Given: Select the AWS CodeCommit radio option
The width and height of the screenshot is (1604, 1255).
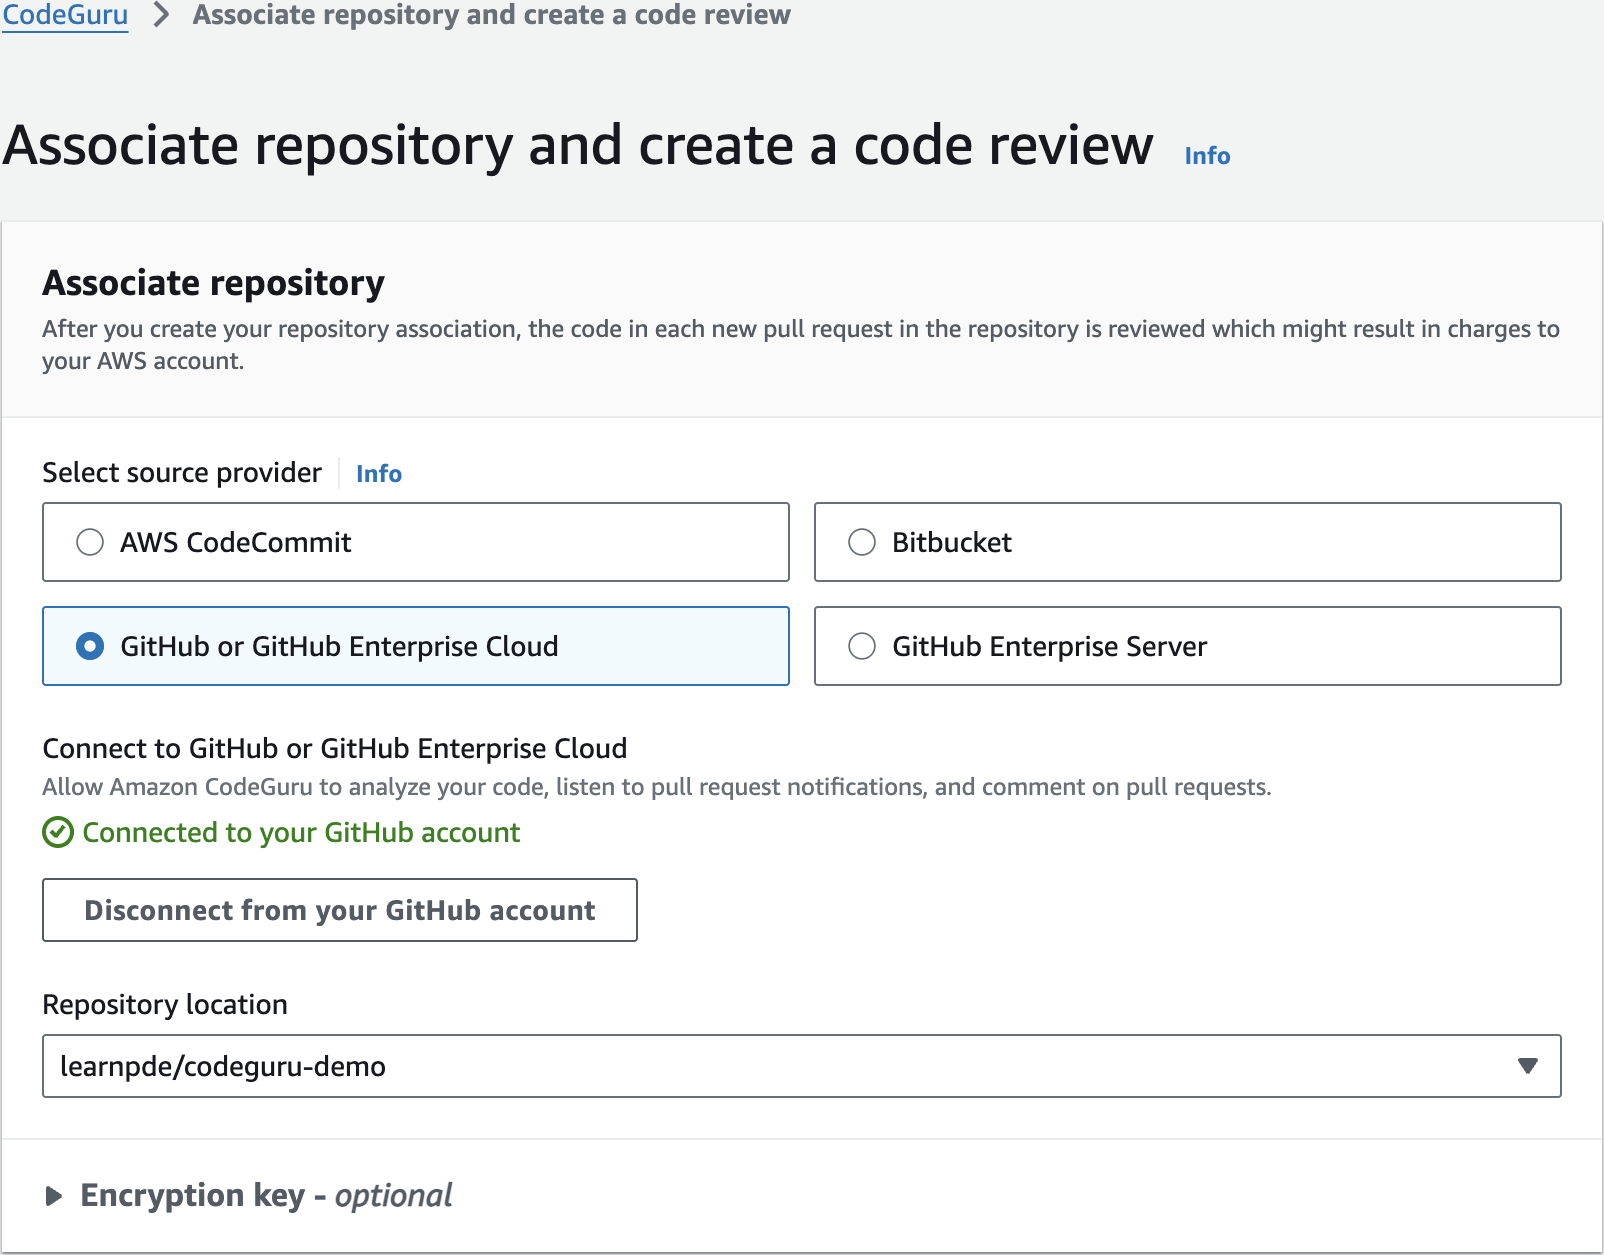Looking at the screenshot, I should pyautogui.click(x=416, y=542).
